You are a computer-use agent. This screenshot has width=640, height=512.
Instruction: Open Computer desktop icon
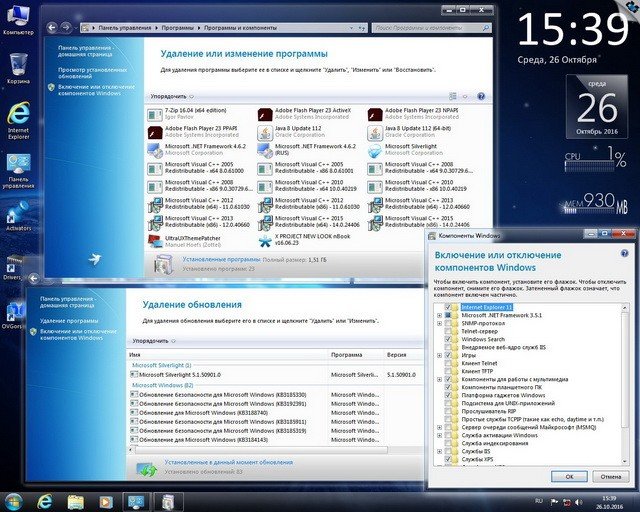(x=18, y=20)
